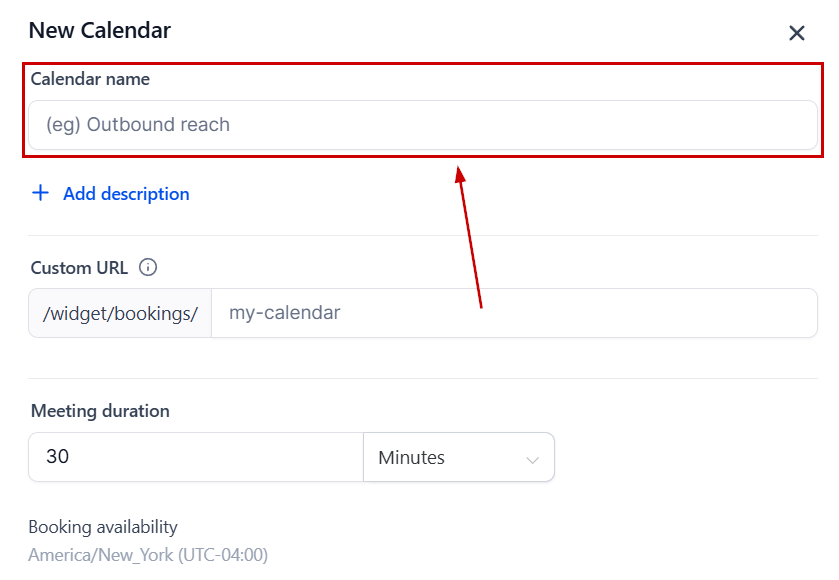
Task: Open the Minutes duration unit dropdown
Action: pos(458,457)
